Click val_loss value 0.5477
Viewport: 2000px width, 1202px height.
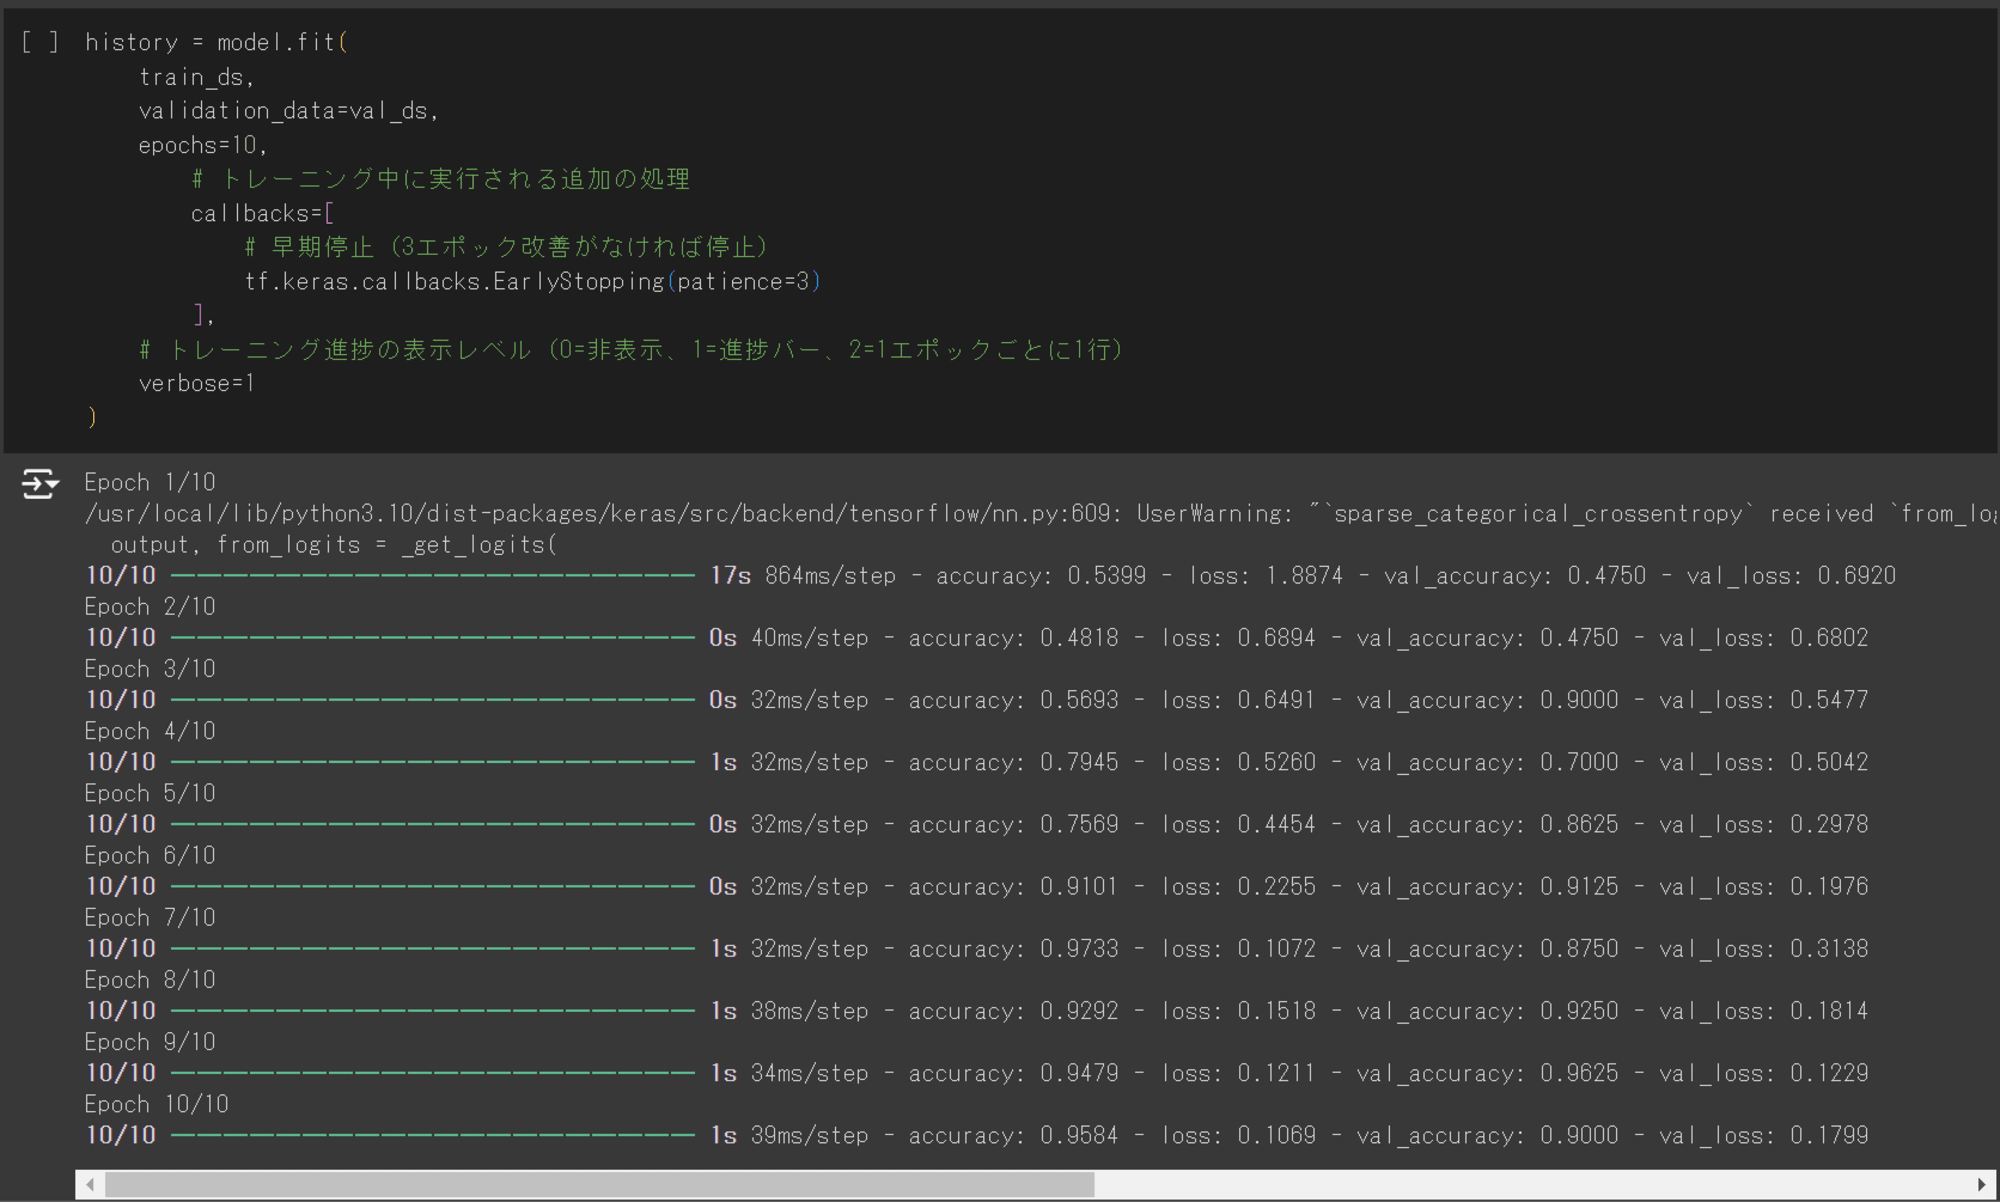[x=1829, y=700]
